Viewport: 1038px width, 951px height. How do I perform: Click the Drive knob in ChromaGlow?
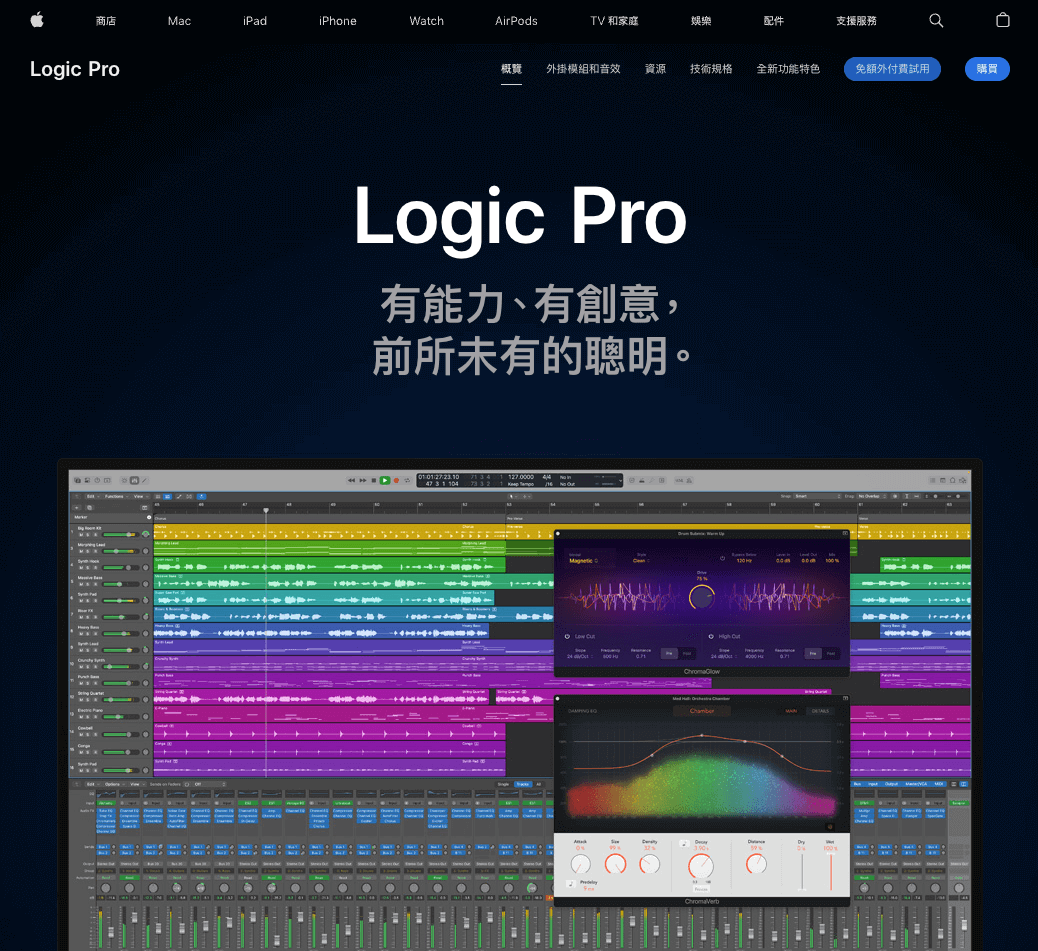[702, 597]
